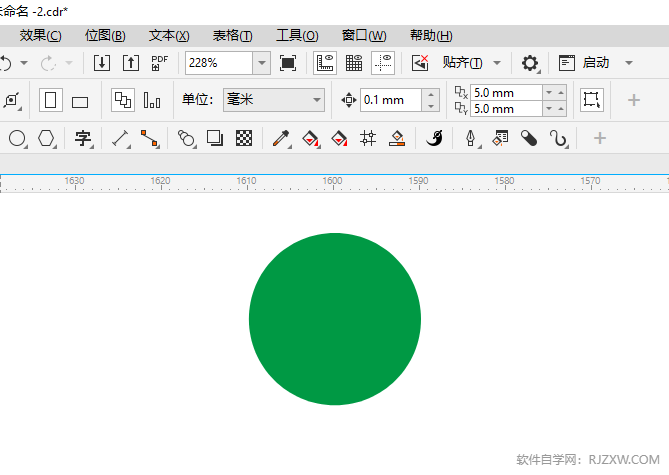Click the Export icon with up arrow
The width and height of the screenshot is (669, 475).
point(131,63)
